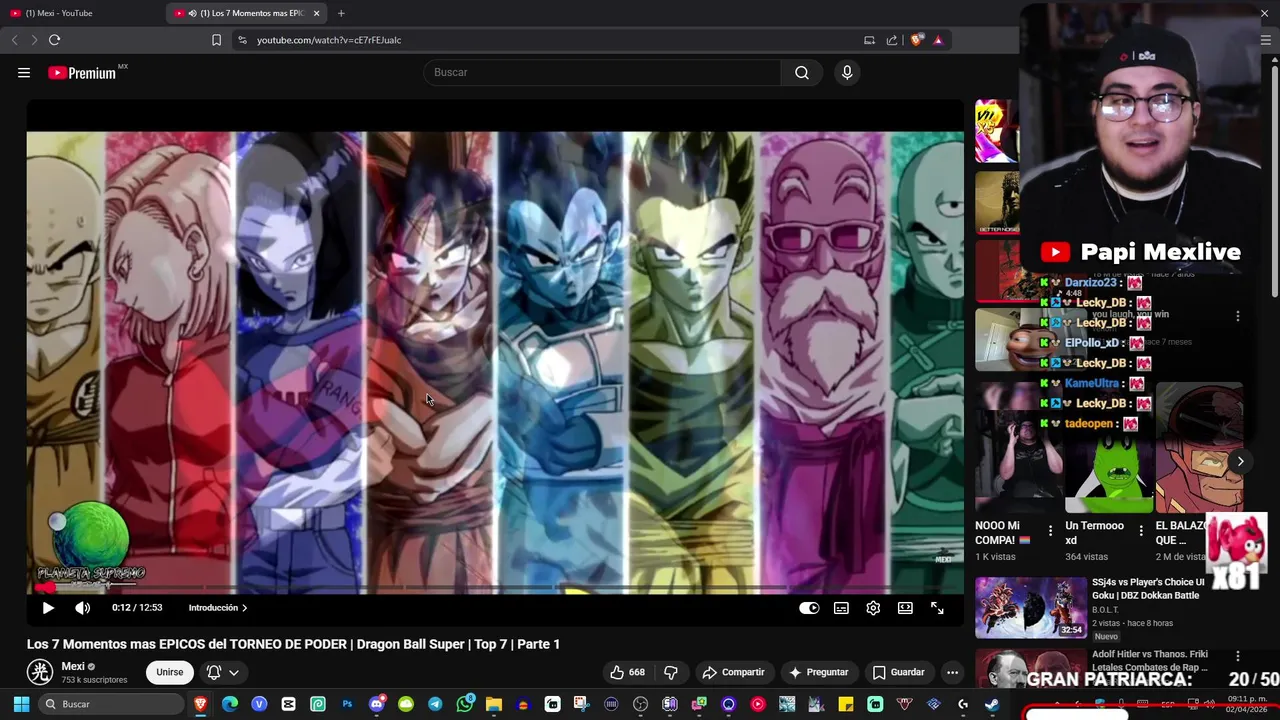Open the YouTube guide hamburger menu

coord(24,72)
